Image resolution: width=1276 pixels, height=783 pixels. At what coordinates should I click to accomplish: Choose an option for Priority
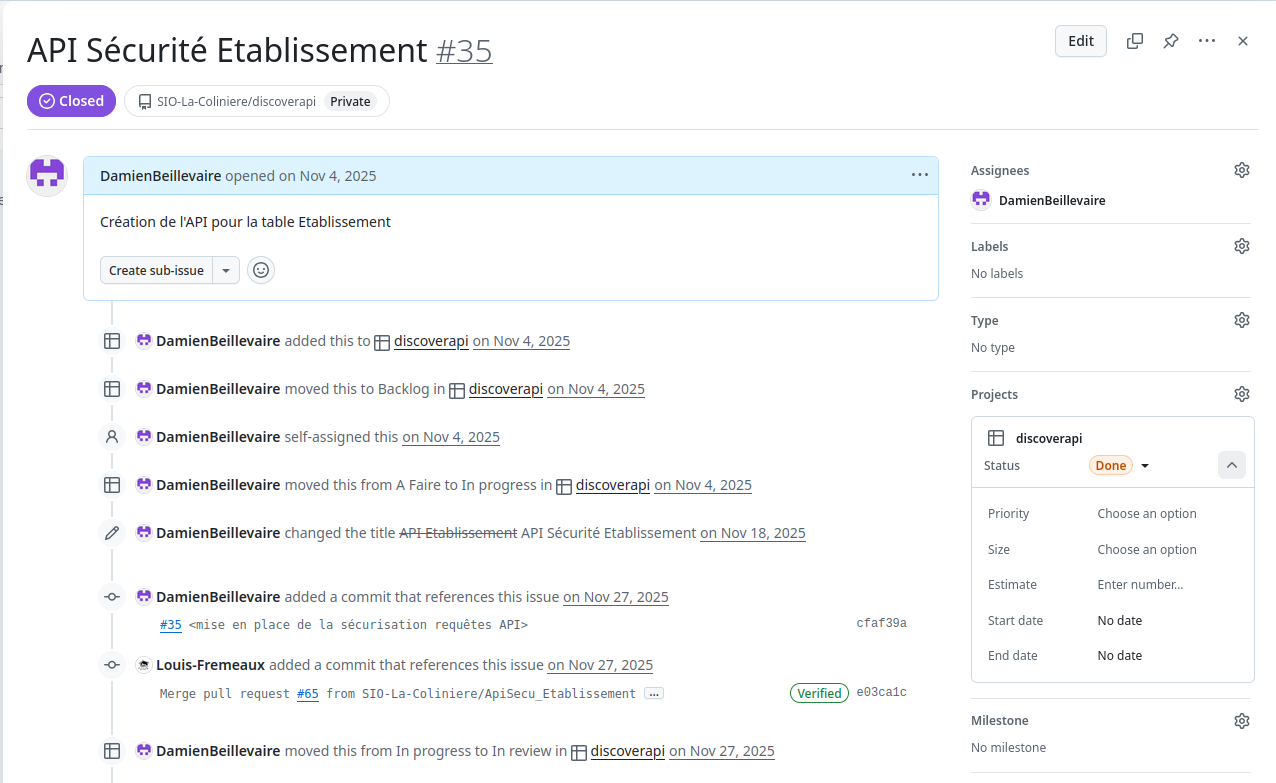1147,513
